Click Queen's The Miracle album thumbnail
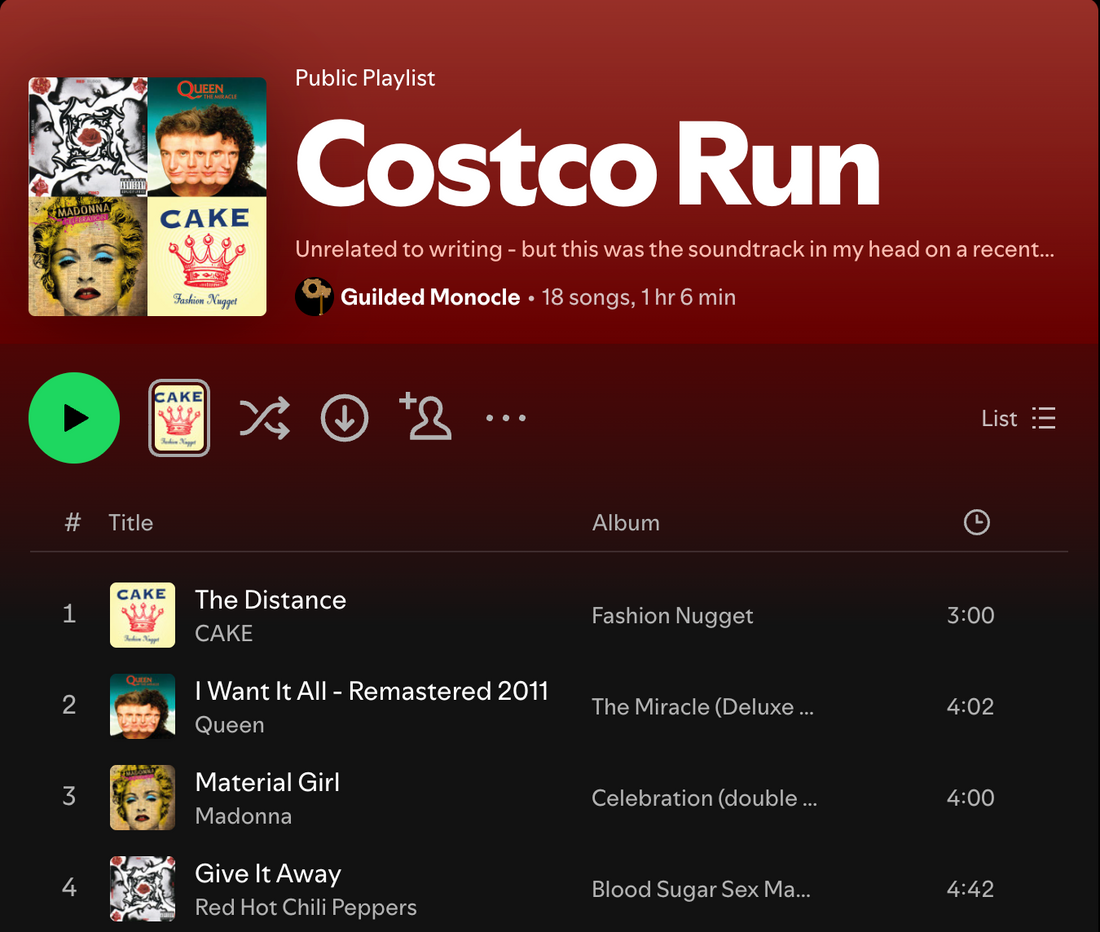 142,706
